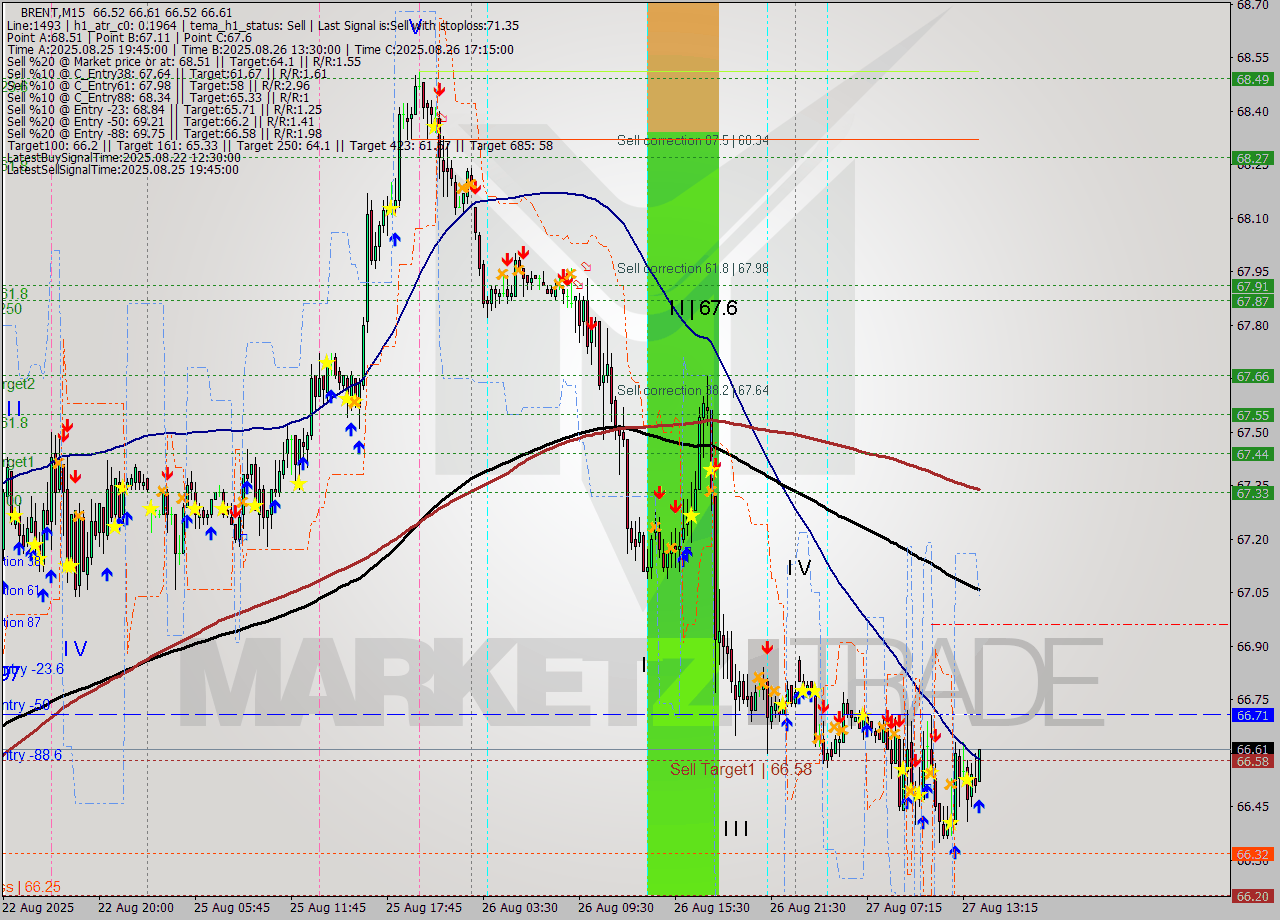Click the II | 67.6 wave annotation
The width and height of the screenshot is (1280, 920).
point(703,309)
